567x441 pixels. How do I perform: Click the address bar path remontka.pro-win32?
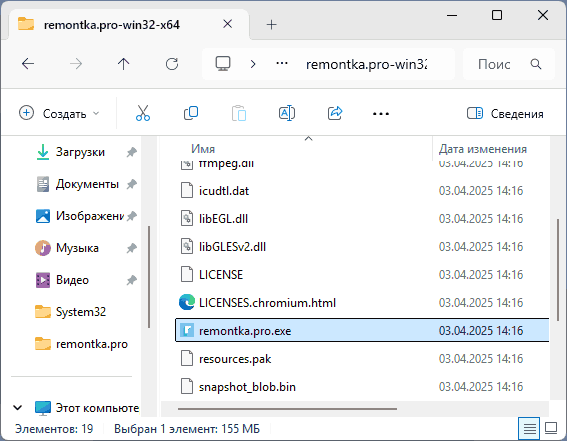[367, 64]
